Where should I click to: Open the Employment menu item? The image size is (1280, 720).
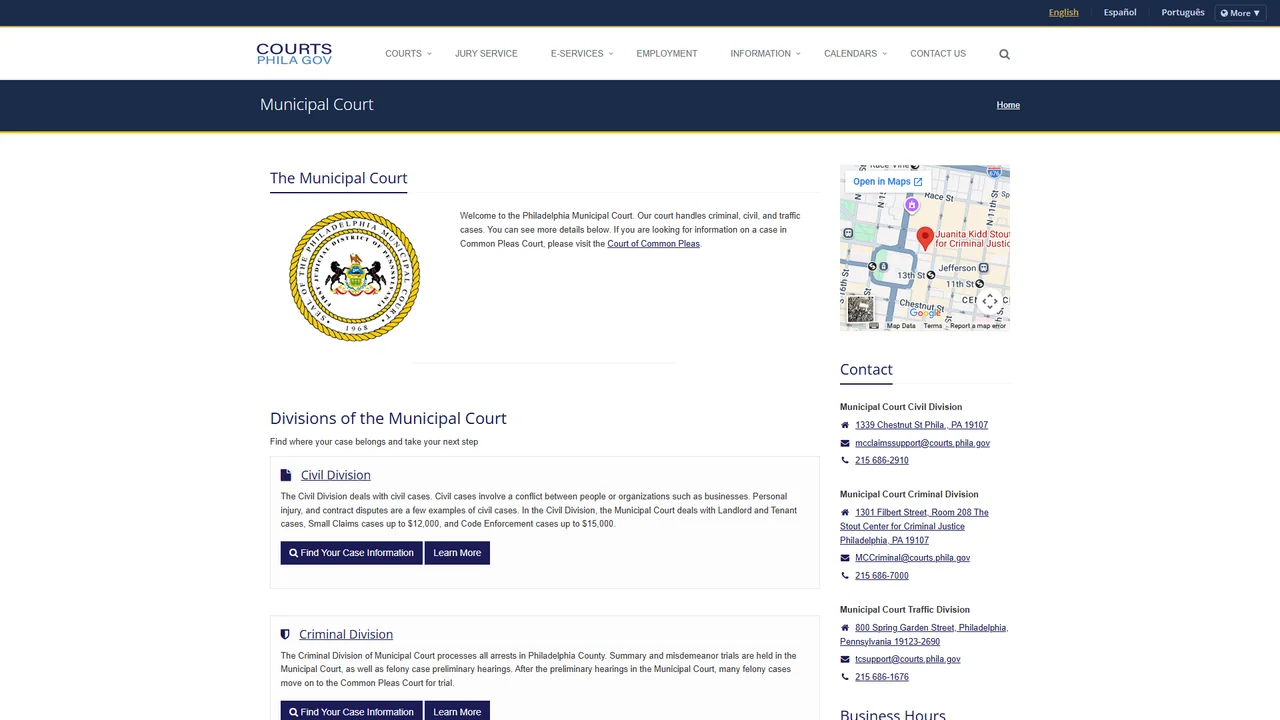point(667,54)
